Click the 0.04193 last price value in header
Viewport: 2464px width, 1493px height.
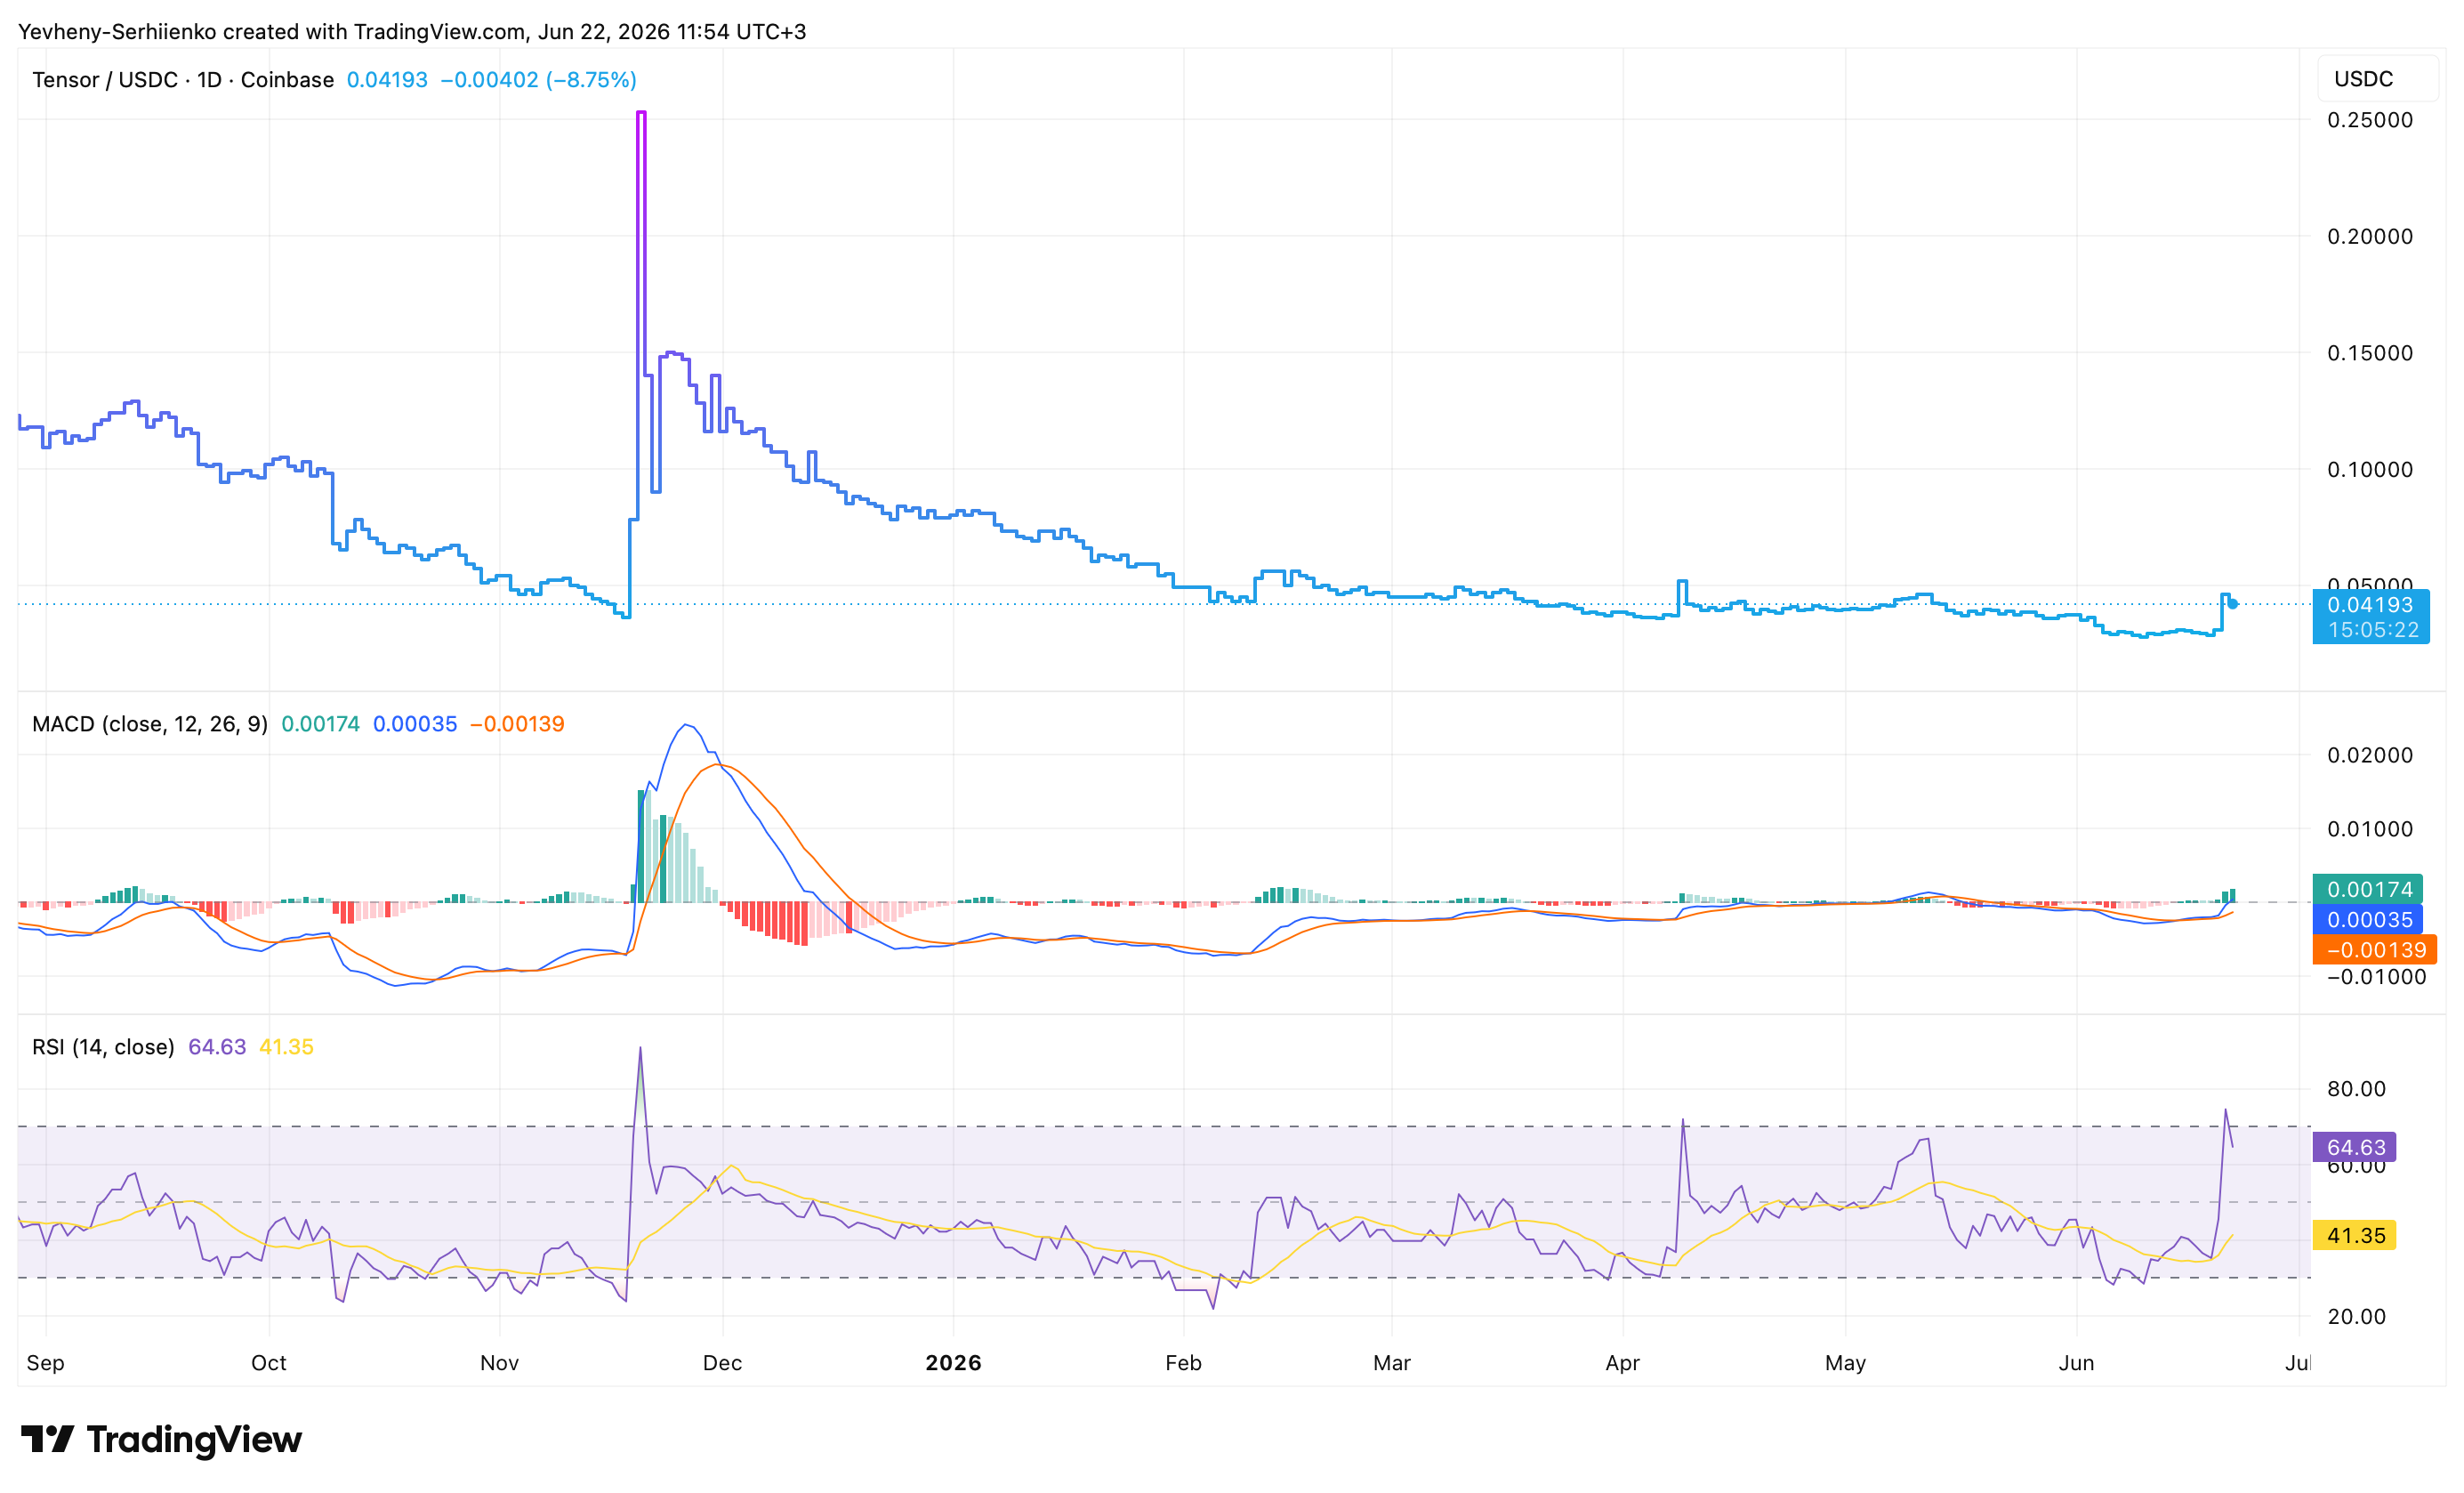point(387,79)
